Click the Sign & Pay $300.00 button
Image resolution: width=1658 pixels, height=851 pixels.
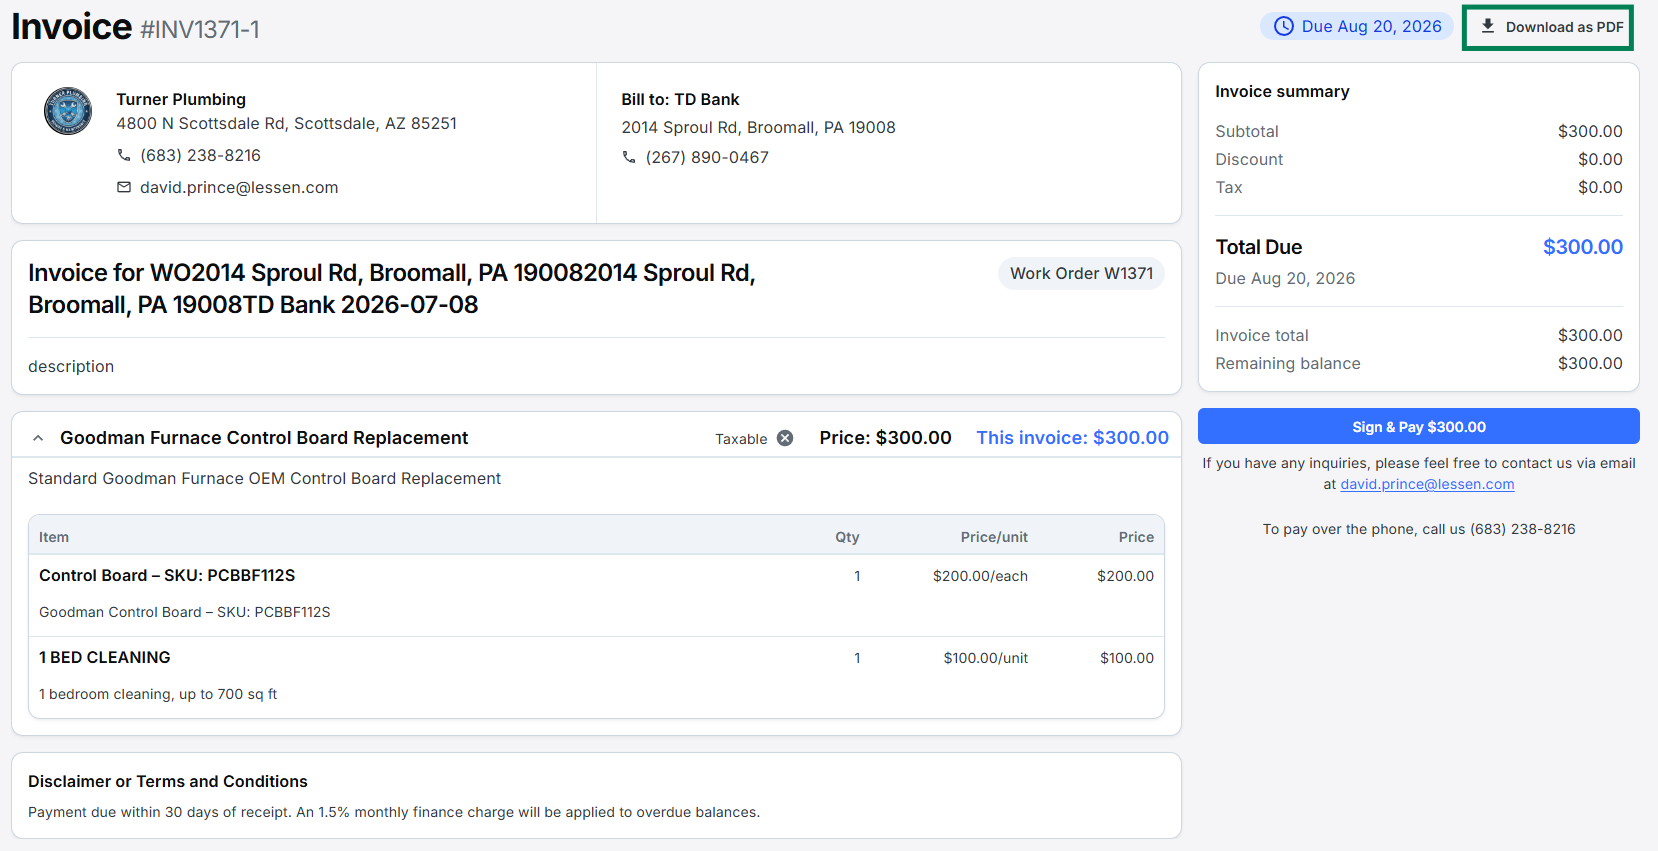pos(1419,427)
